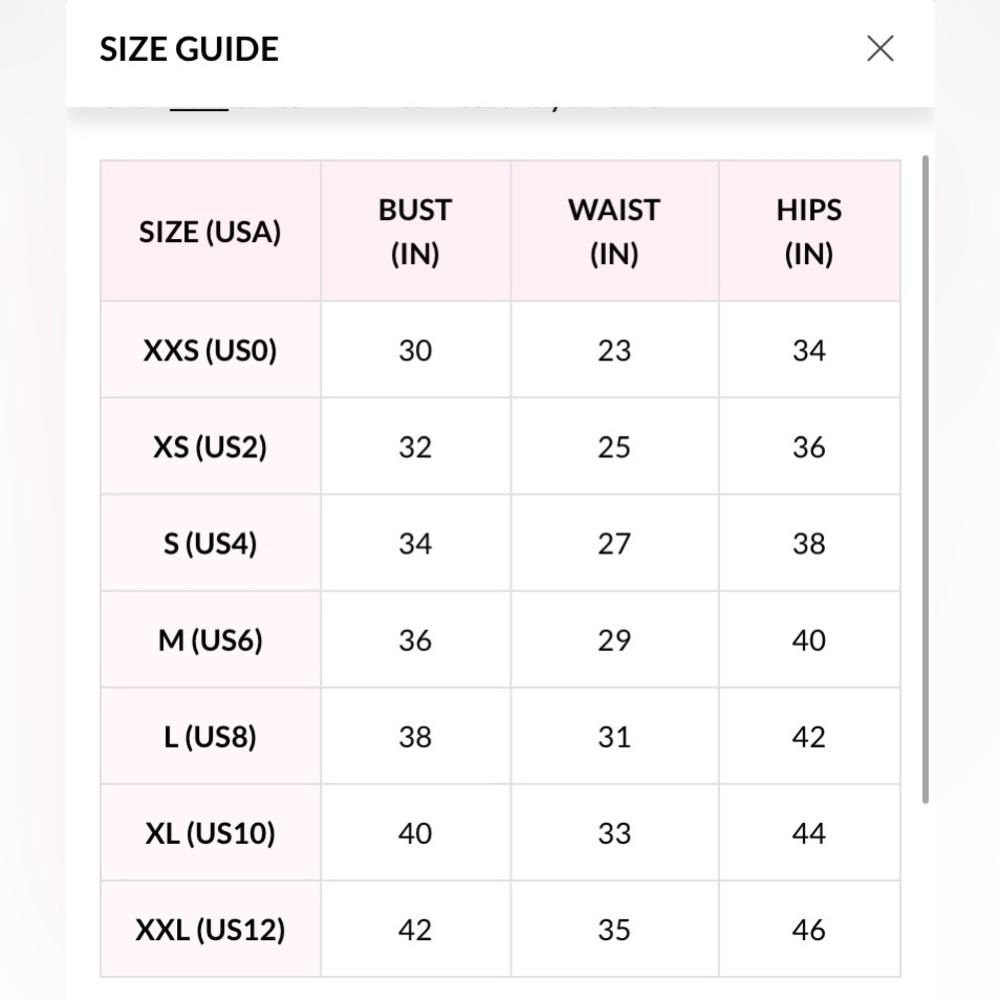
Task: Click waist value 23 for XXS
Action: coord(614,350)
